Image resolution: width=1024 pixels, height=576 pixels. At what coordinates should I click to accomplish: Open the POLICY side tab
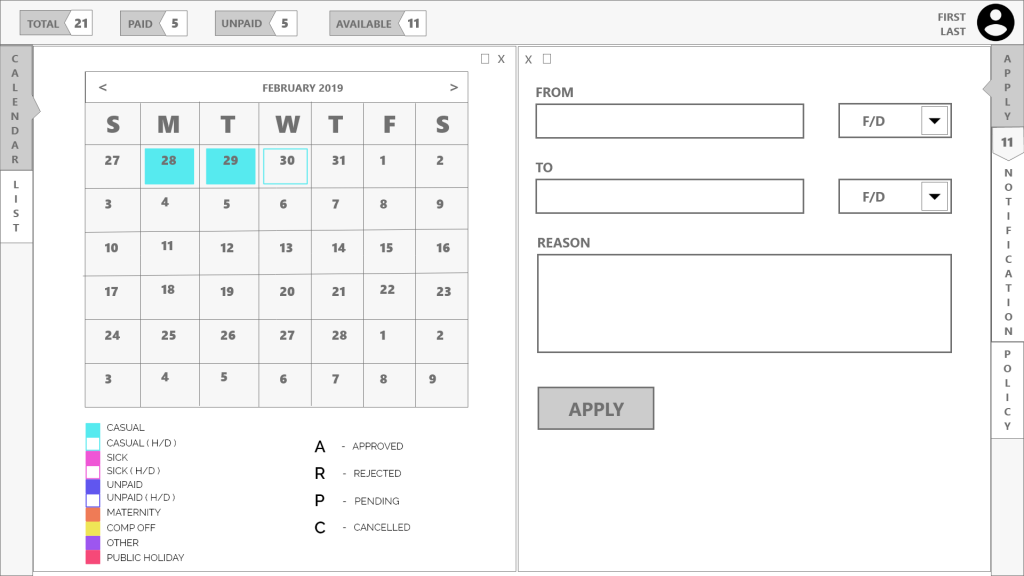coord(1008,390)
